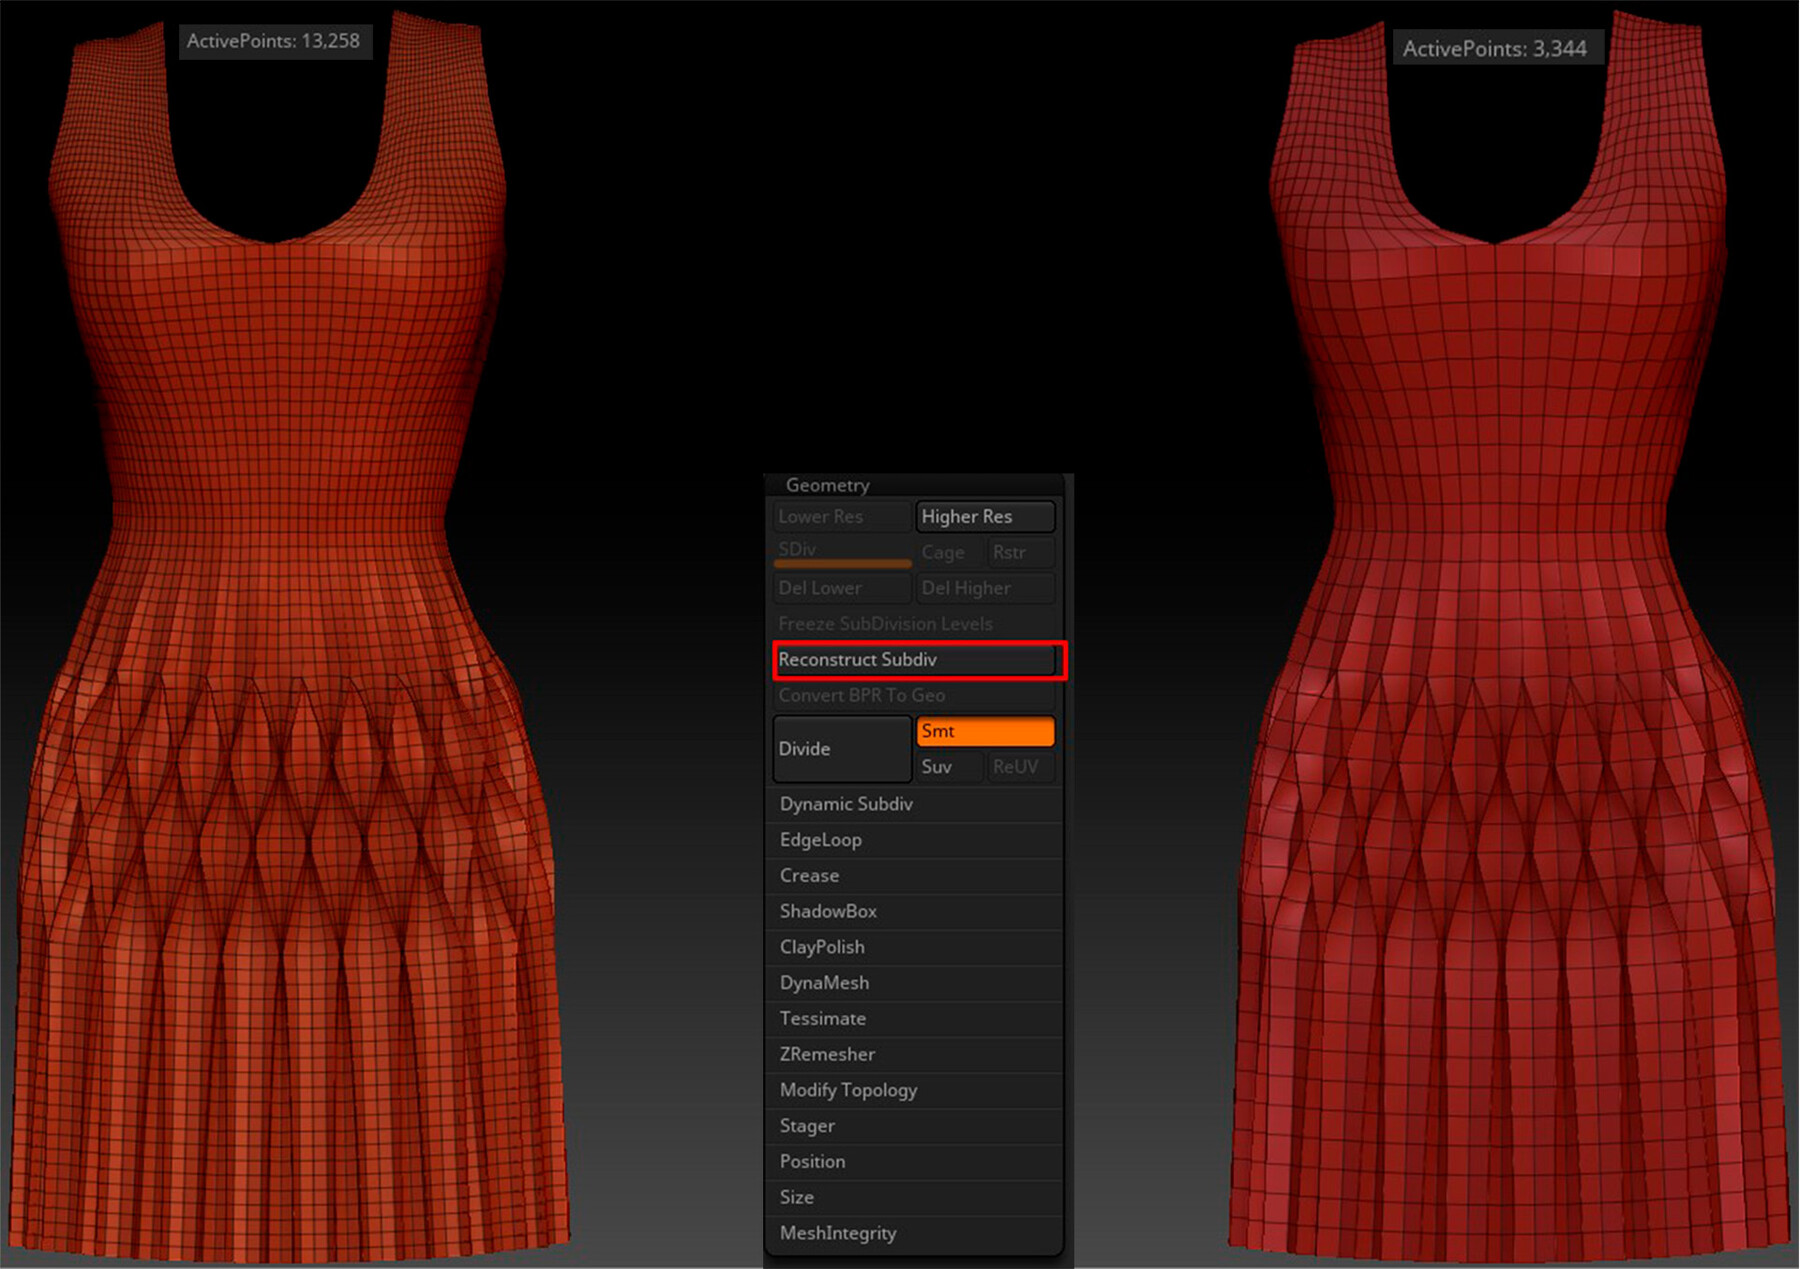Expand the Crease sub-palette
The image size is (1800, 1269).
809,875
